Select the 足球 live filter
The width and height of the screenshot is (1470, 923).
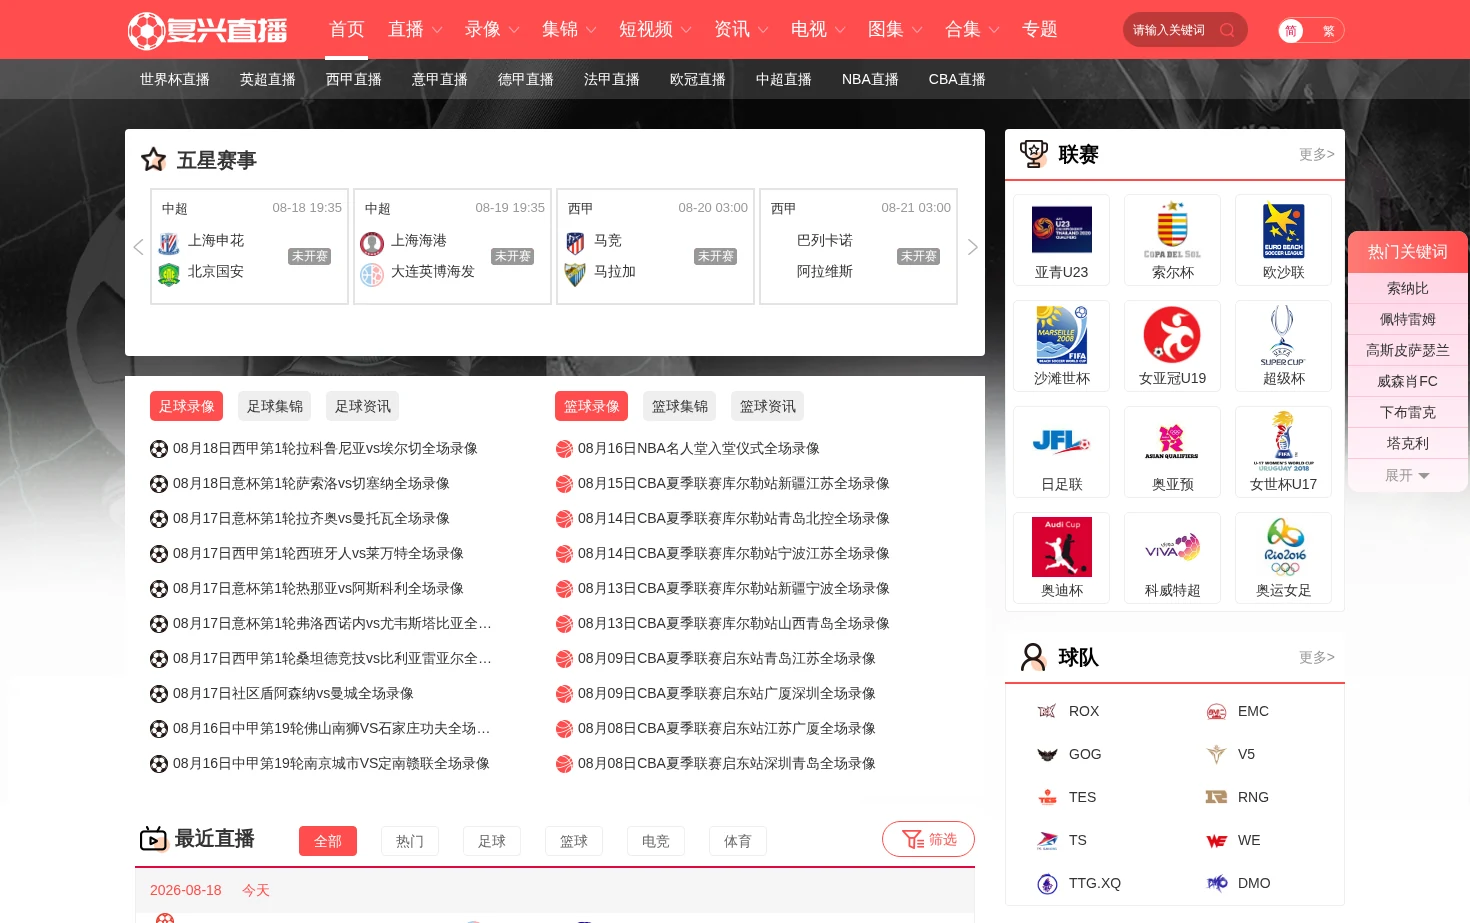pyautogui.click(x=492, y=841)
